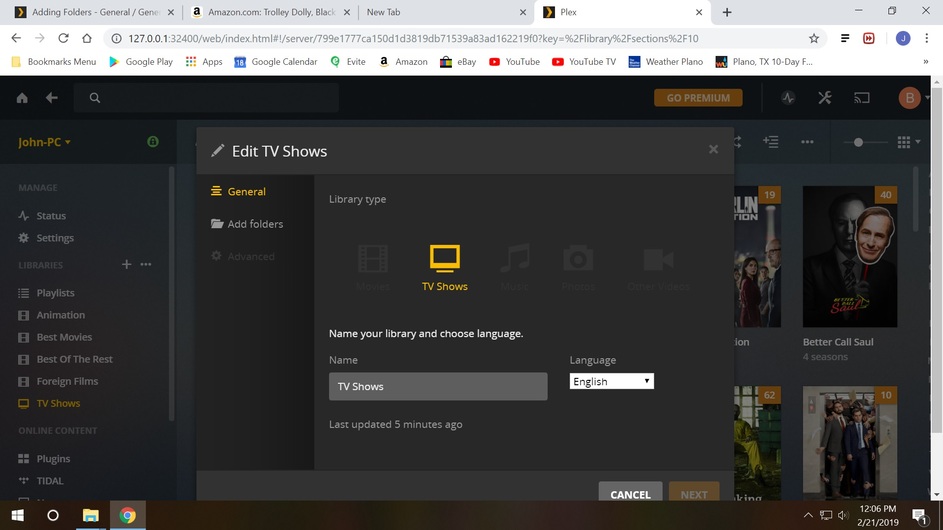Add a library with plus icon
Image resolution: width=943 pixels, height=530 pixels.
pos(126,264)
